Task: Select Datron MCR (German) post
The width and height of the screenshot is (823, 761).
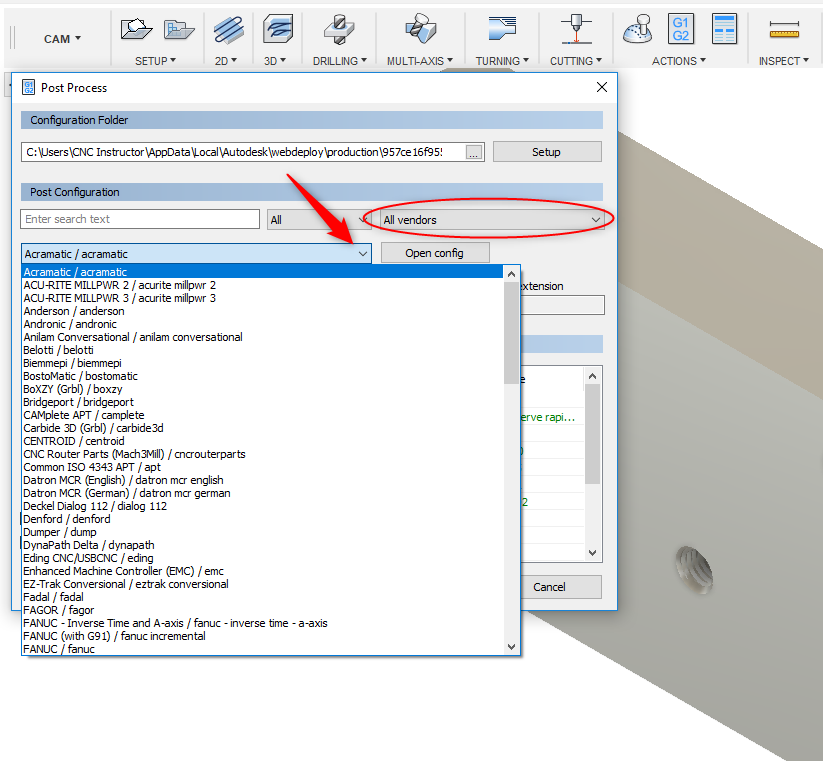Action: 262,493
